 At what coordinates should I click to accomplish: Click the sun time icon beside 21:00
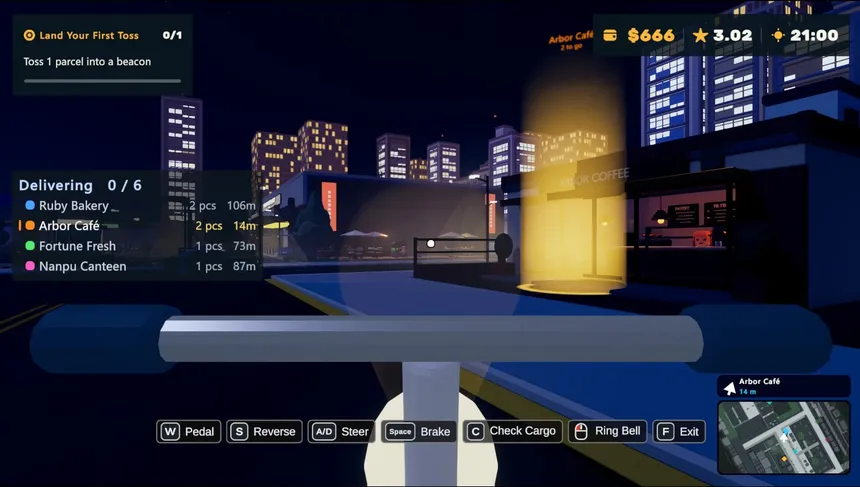point(778,36)
